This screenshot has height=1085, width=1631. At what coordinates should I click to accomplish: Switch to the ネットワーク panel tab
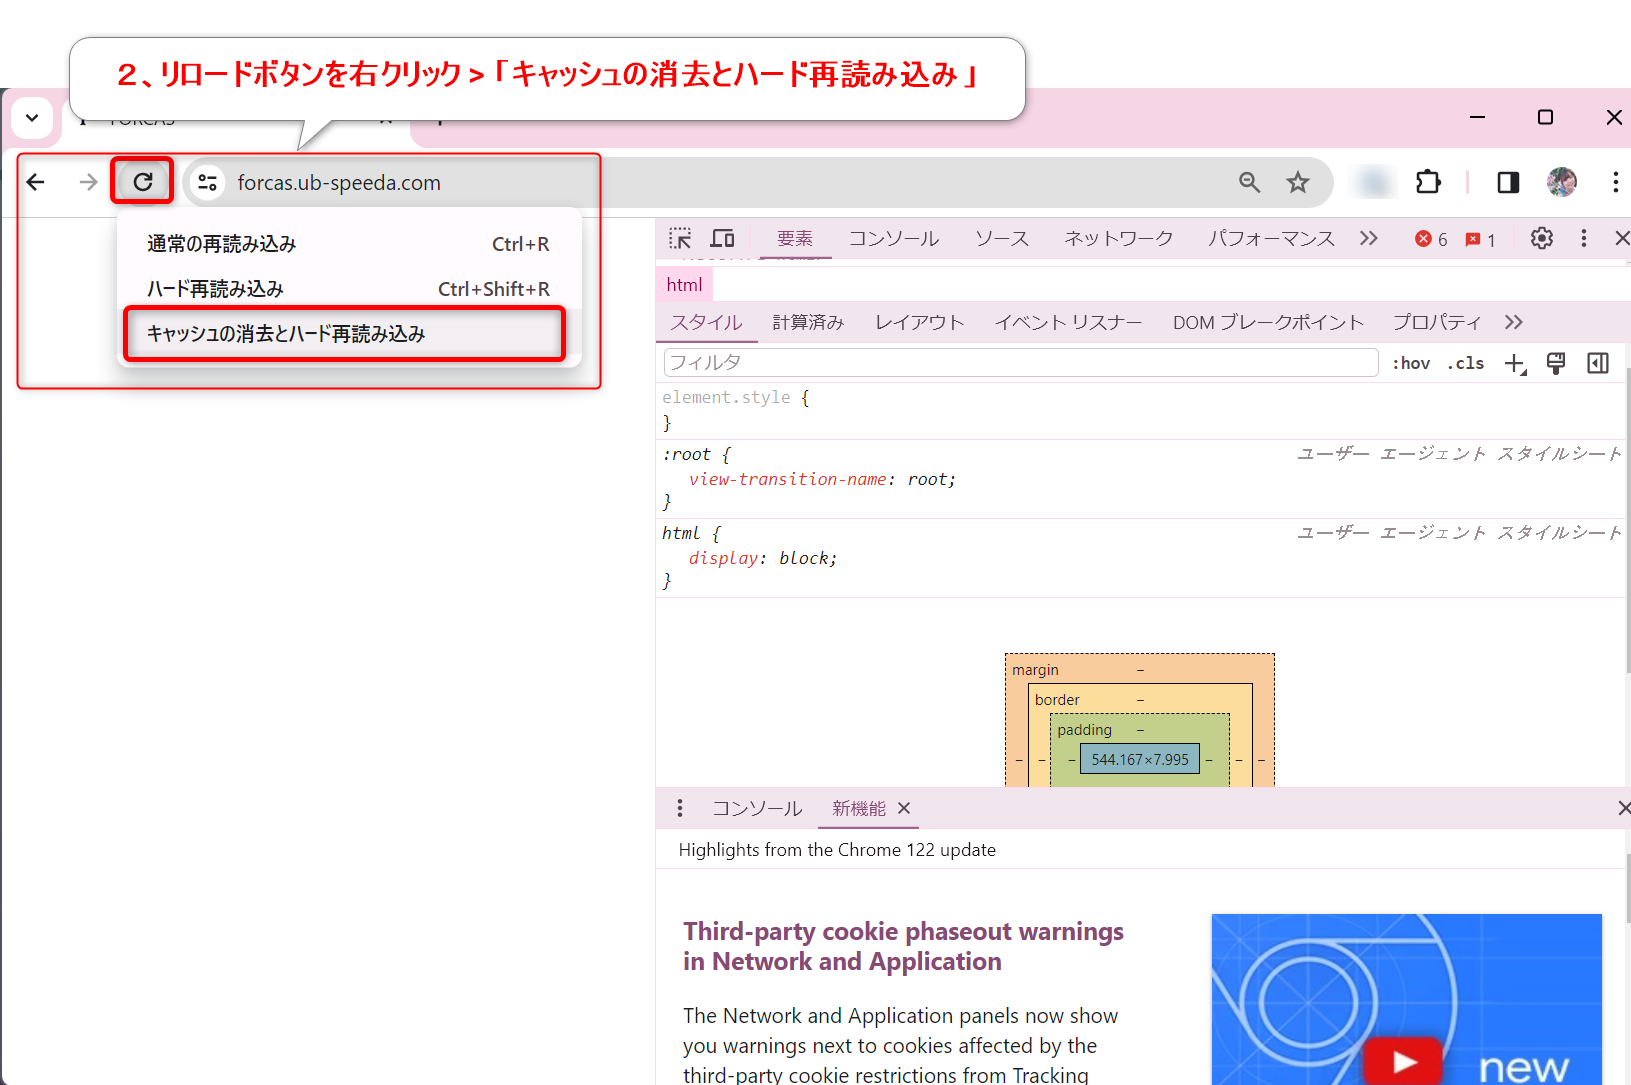(1118, 238)
